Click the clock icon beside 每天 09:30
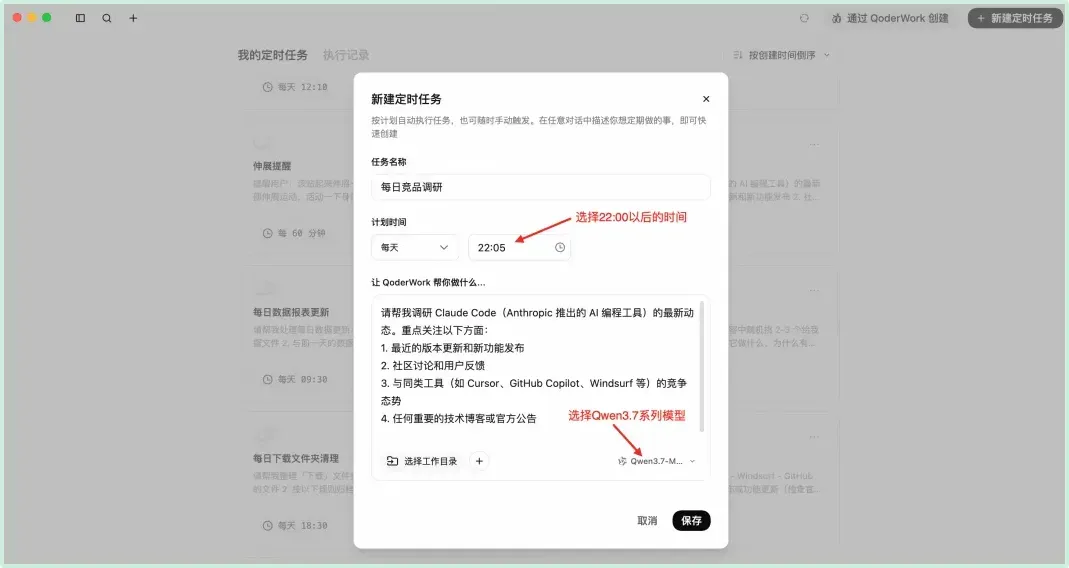Image resolution: width=1069 pixels, height=568 pixels. 267,379
